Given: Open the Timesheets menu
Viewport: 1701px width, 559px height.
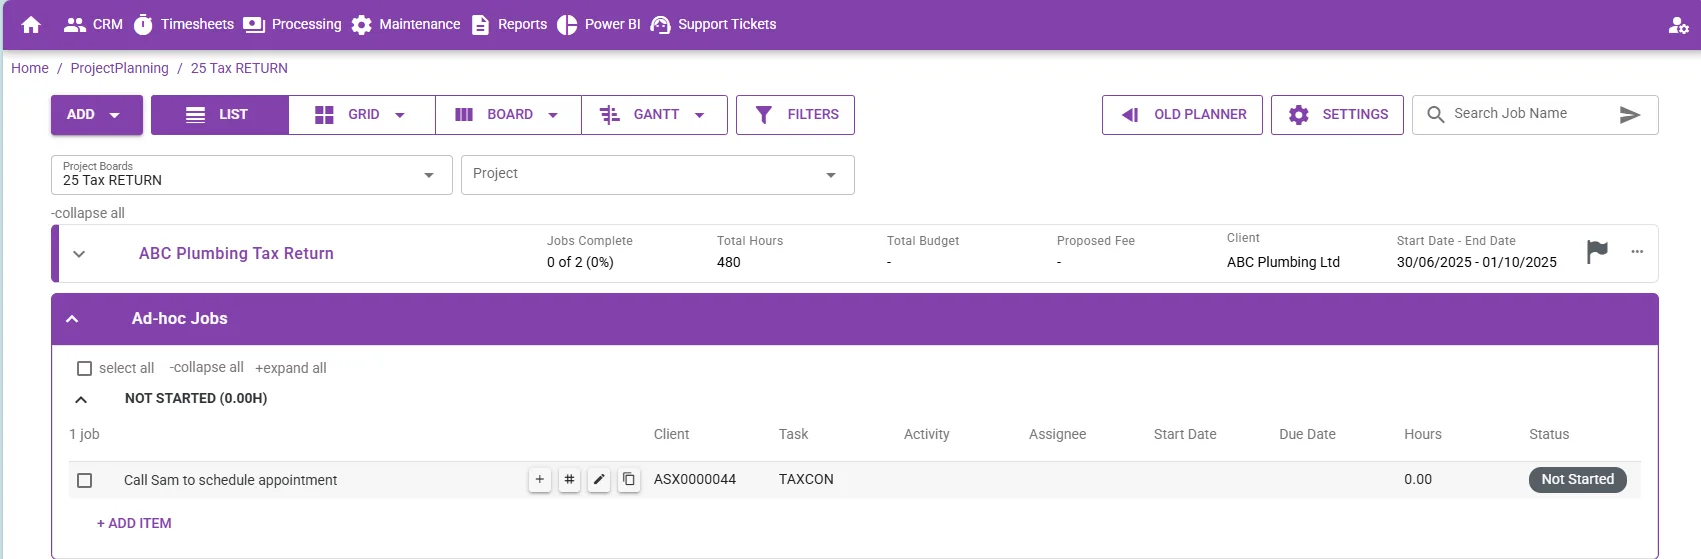Looking at the screenshot, I should coord(184,24).
